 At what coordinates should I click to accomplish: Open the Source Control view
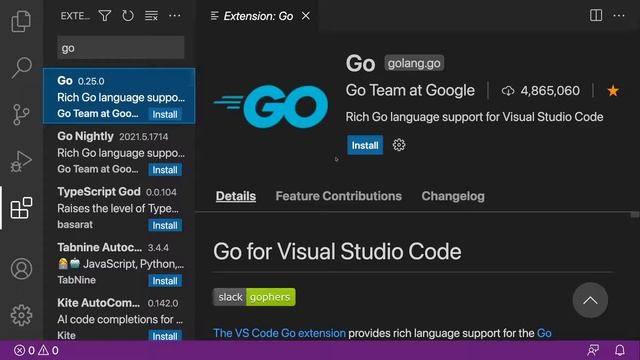pos(21,115)
